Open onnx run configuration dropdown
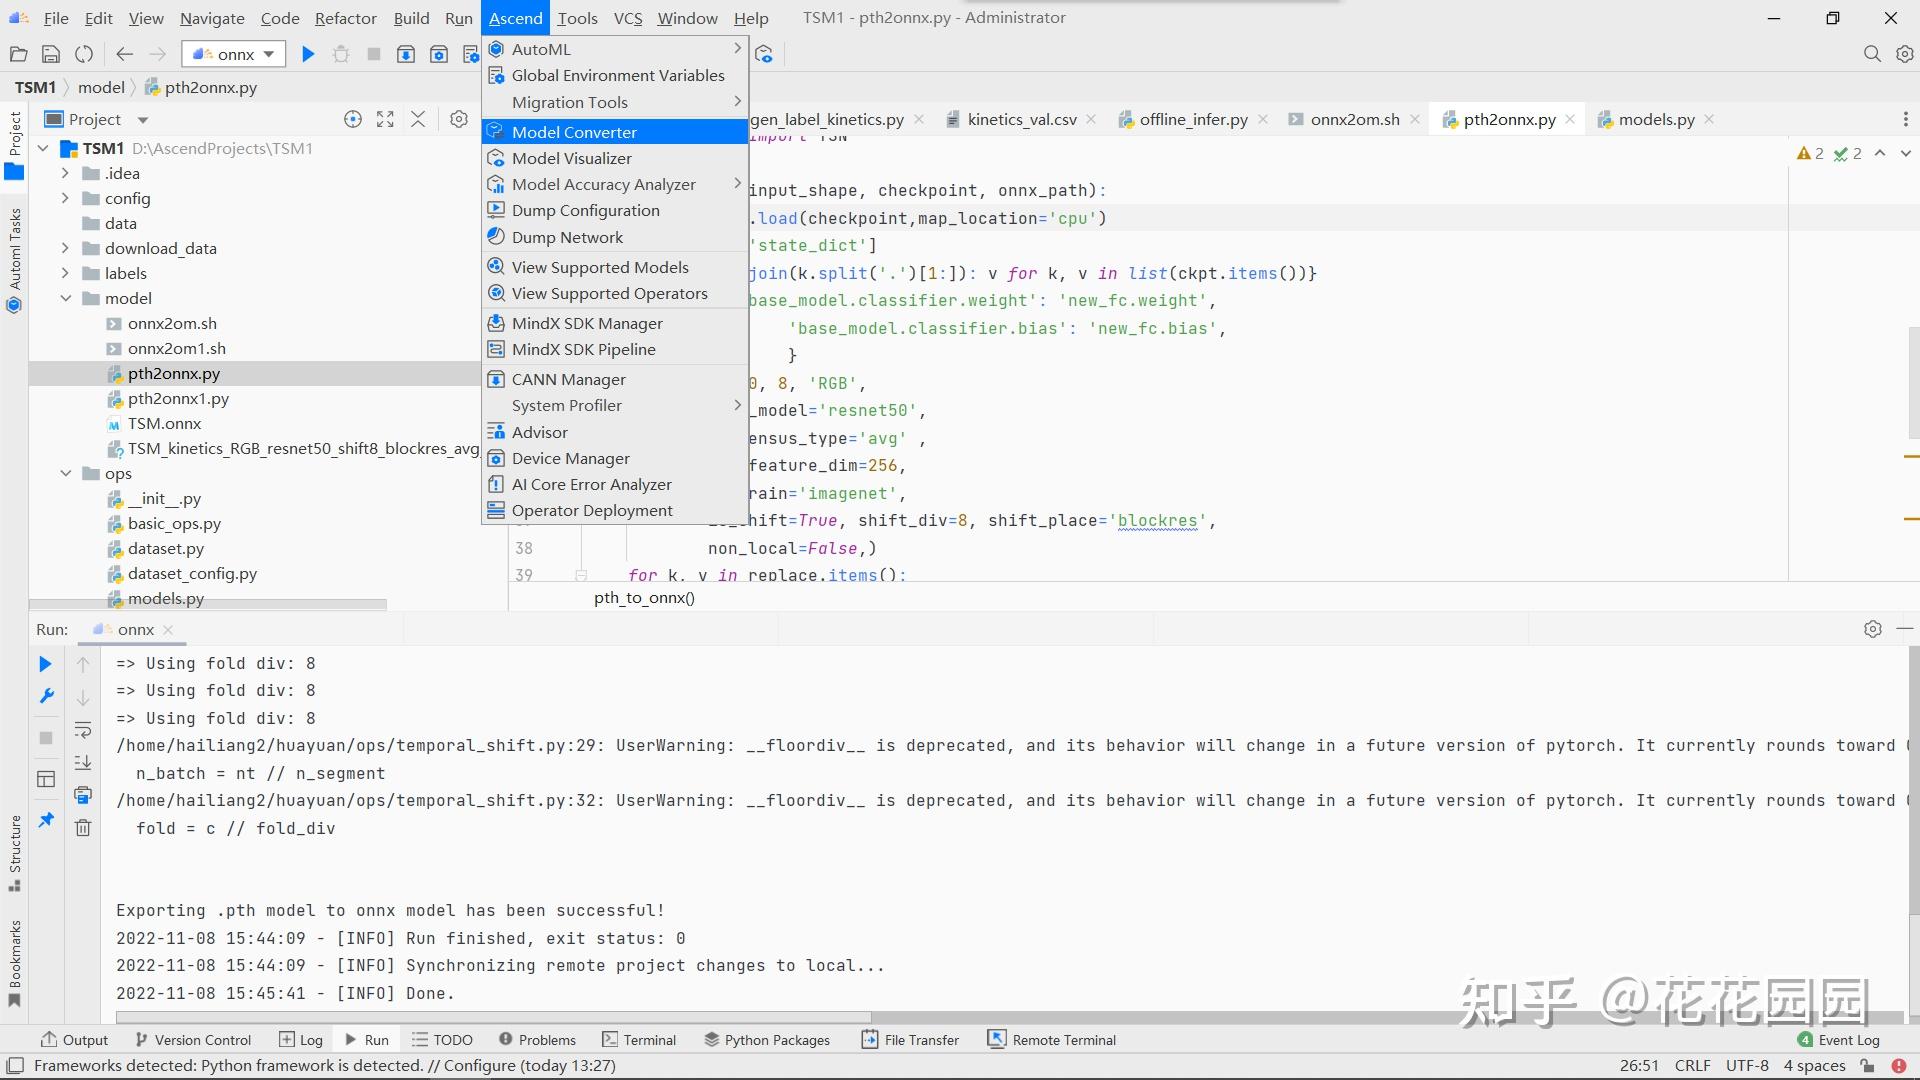1920x1080 pixels. point(235,55)
